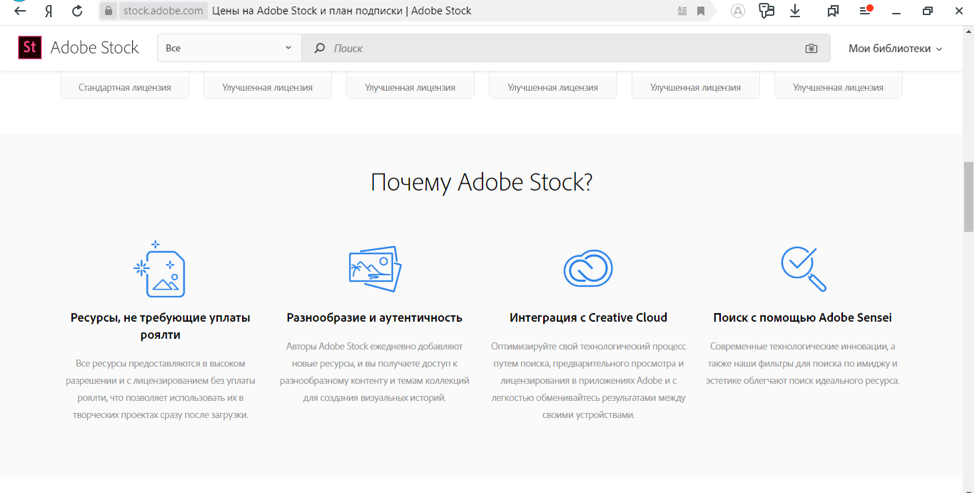974x493 pixels.
Task: Click the magnifier icon in search bar
Action: click(320, 48)
